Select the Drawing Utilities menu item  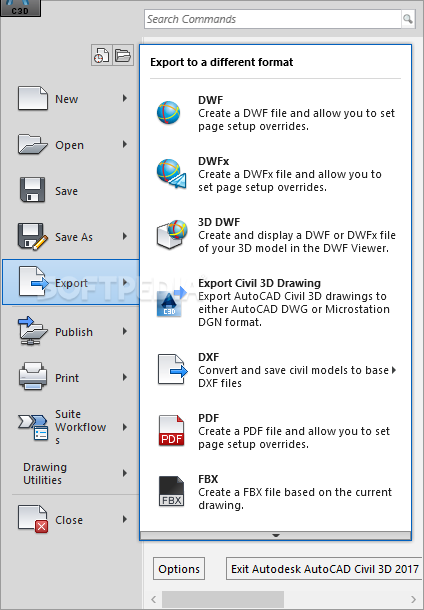coord(71,473)
